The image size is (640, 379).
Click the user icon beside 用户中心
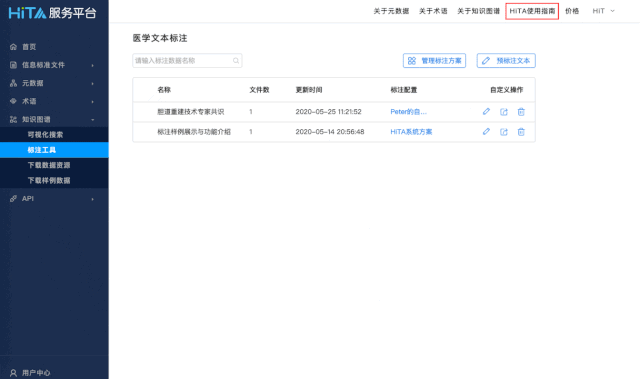[13, 373]
